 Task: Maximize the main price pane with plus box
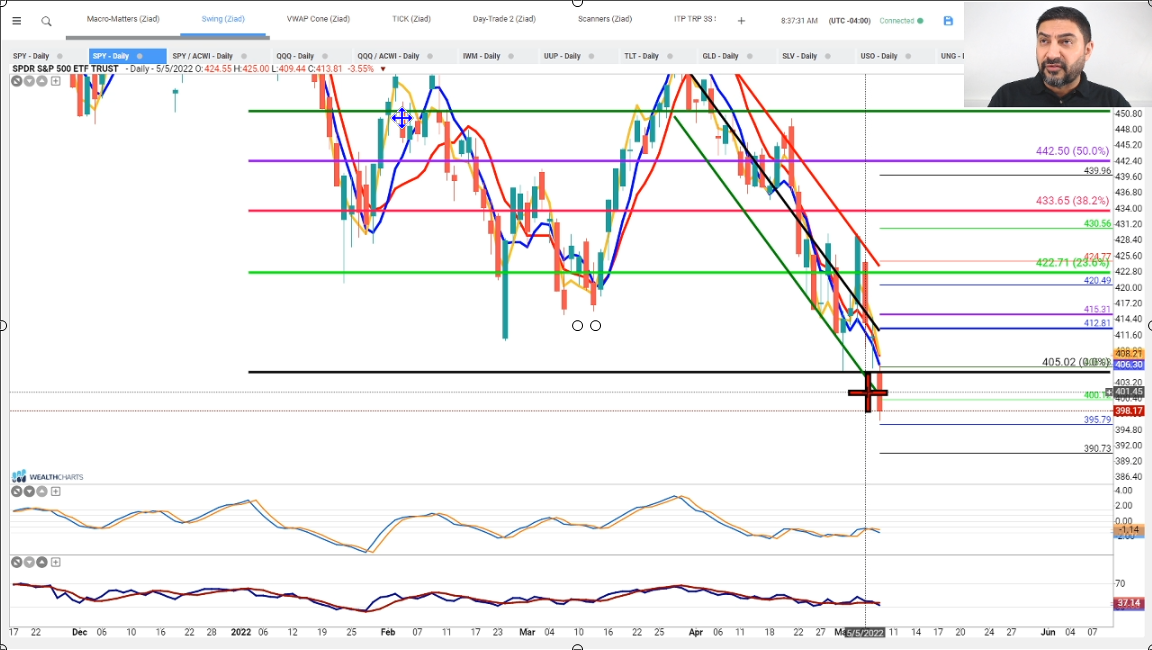click(55, 81)
